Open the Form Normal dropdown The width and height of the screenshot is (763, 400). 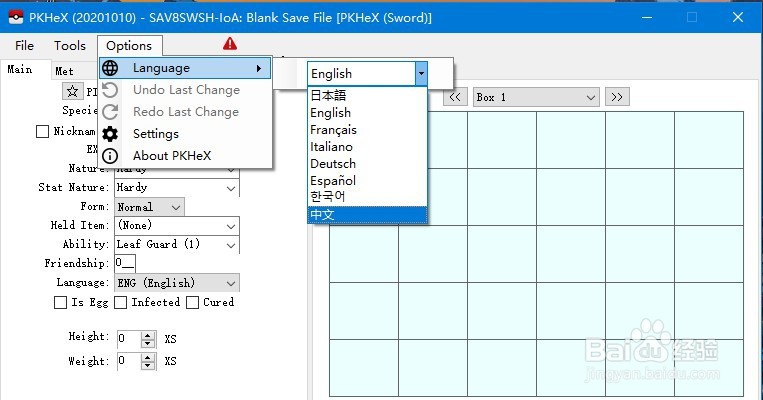[x=149, y=207]
